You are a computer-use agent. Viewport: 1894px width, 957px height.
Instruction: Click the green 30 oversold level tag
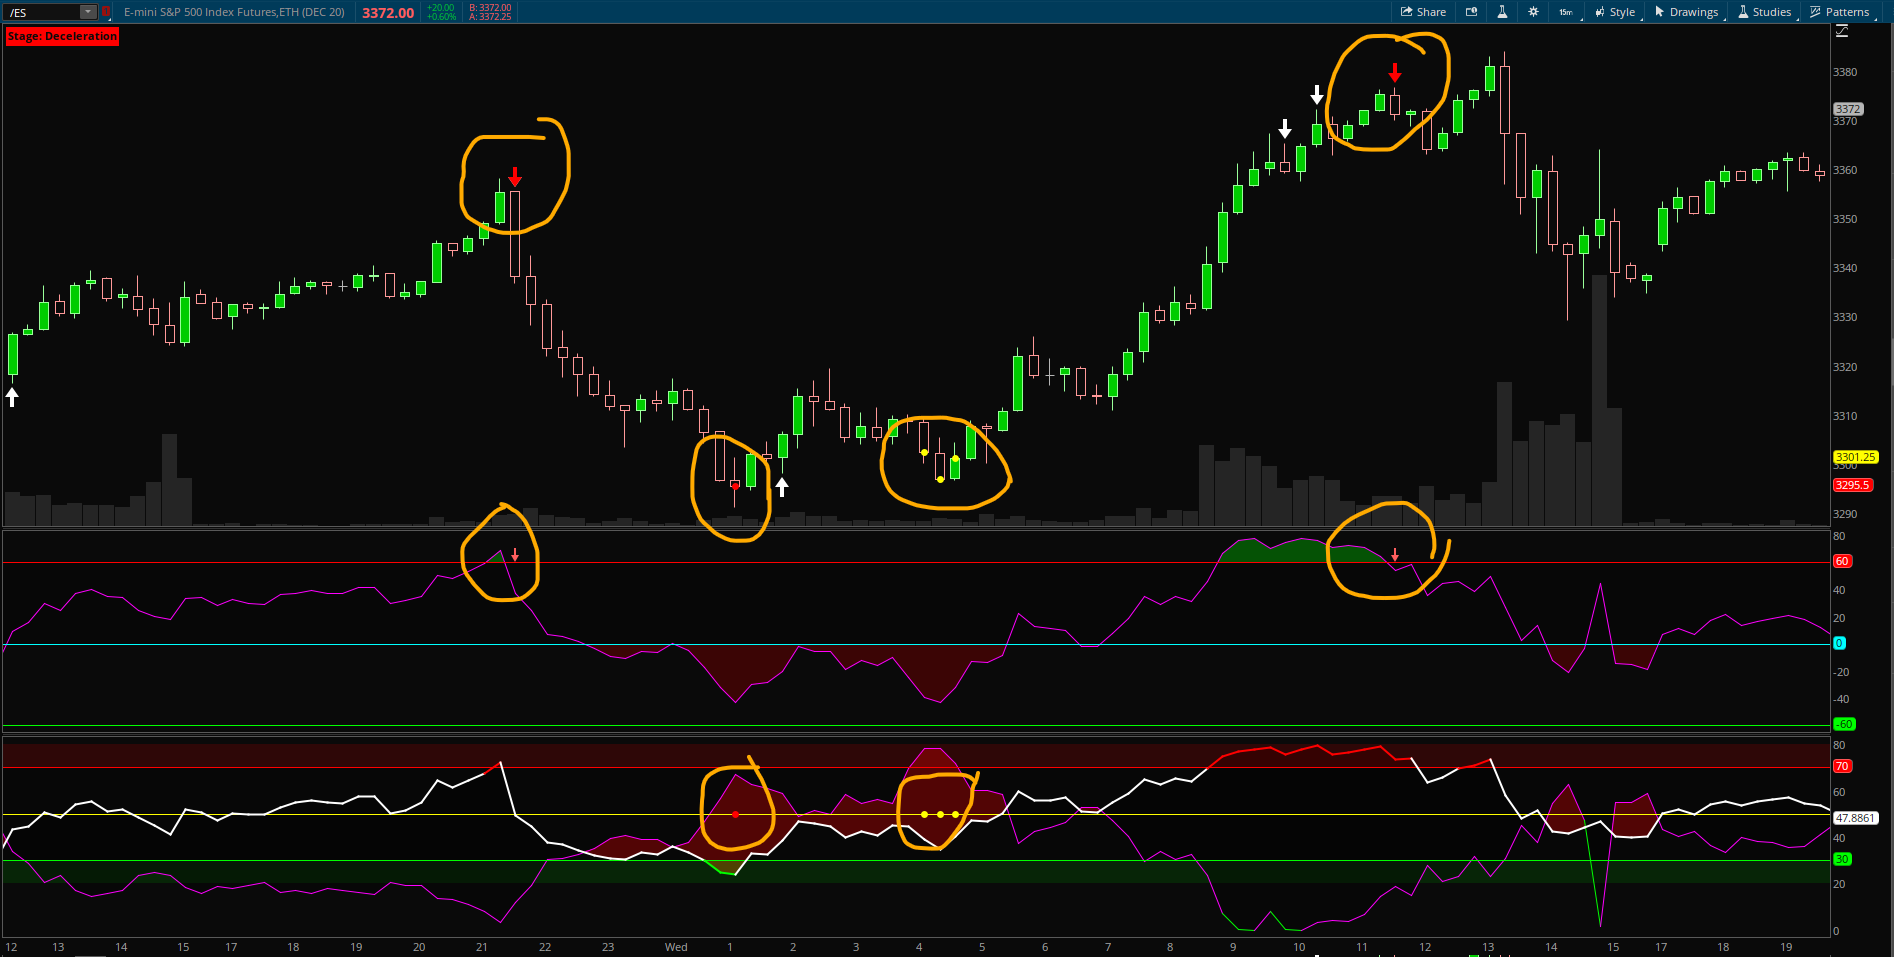[x=1841, y=859]
